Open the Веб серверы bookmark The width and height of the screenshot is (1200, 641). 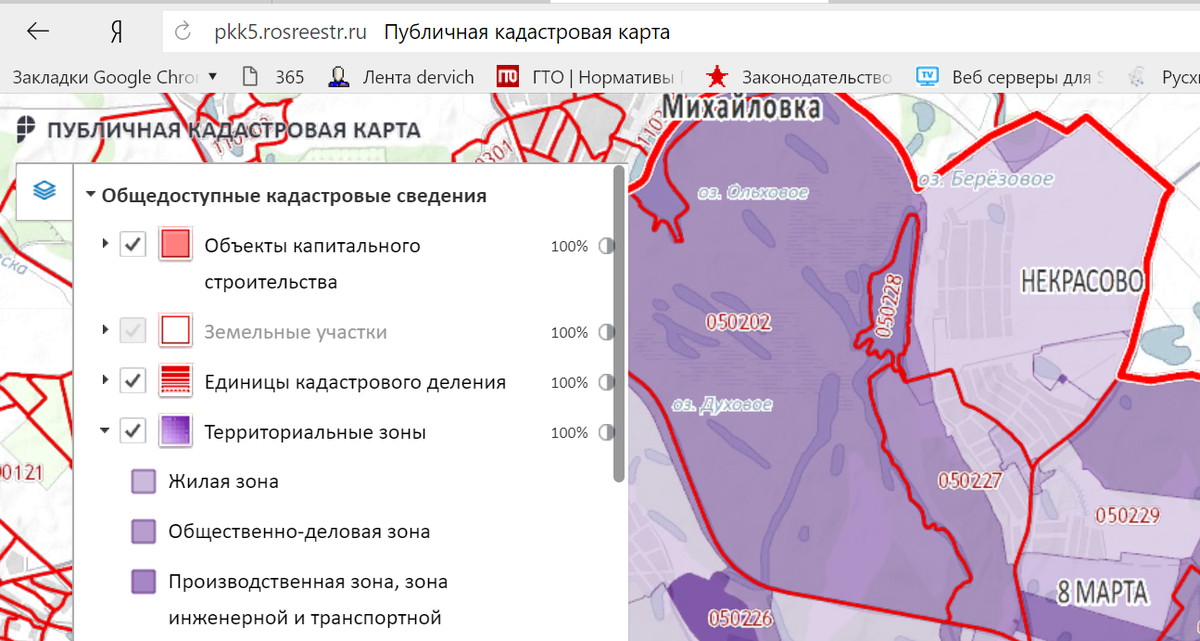click(x=1009, y=77)
